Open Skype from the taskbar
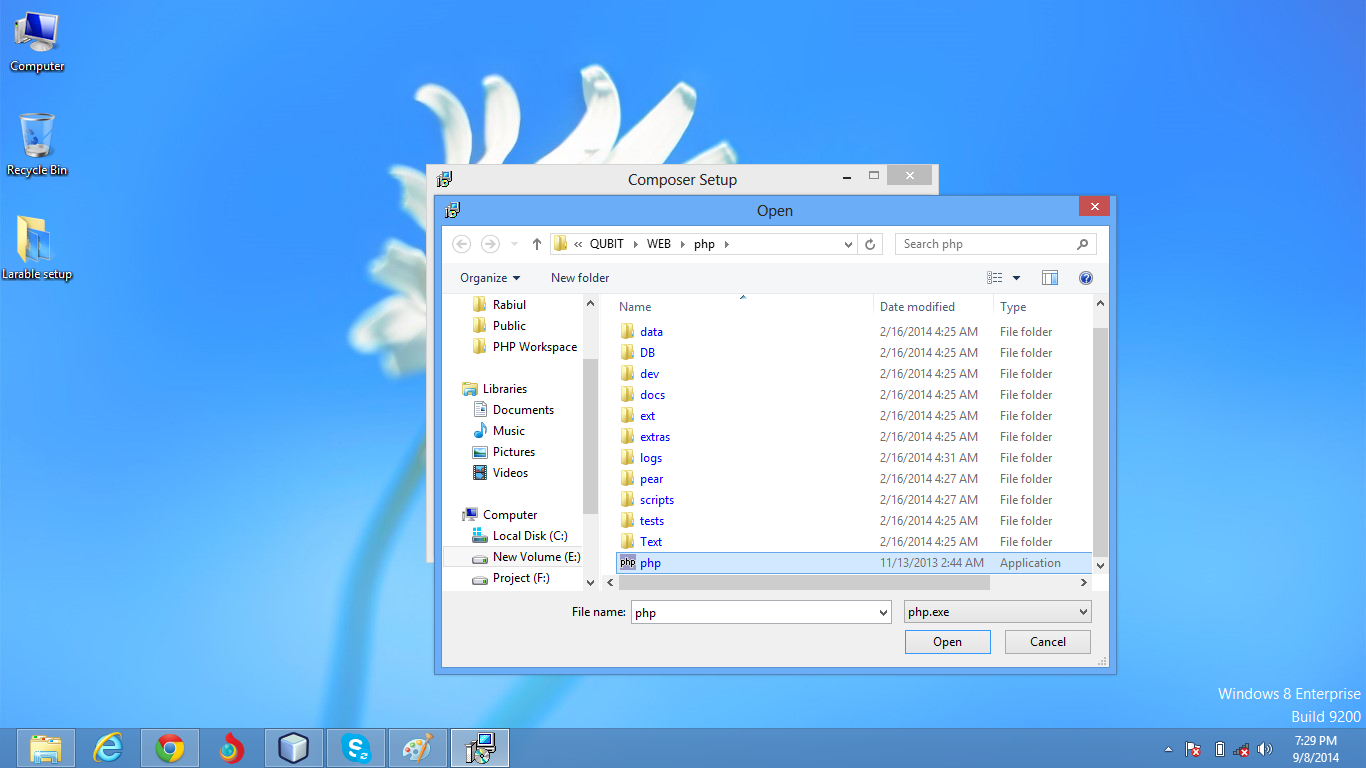 coord(355,747)
